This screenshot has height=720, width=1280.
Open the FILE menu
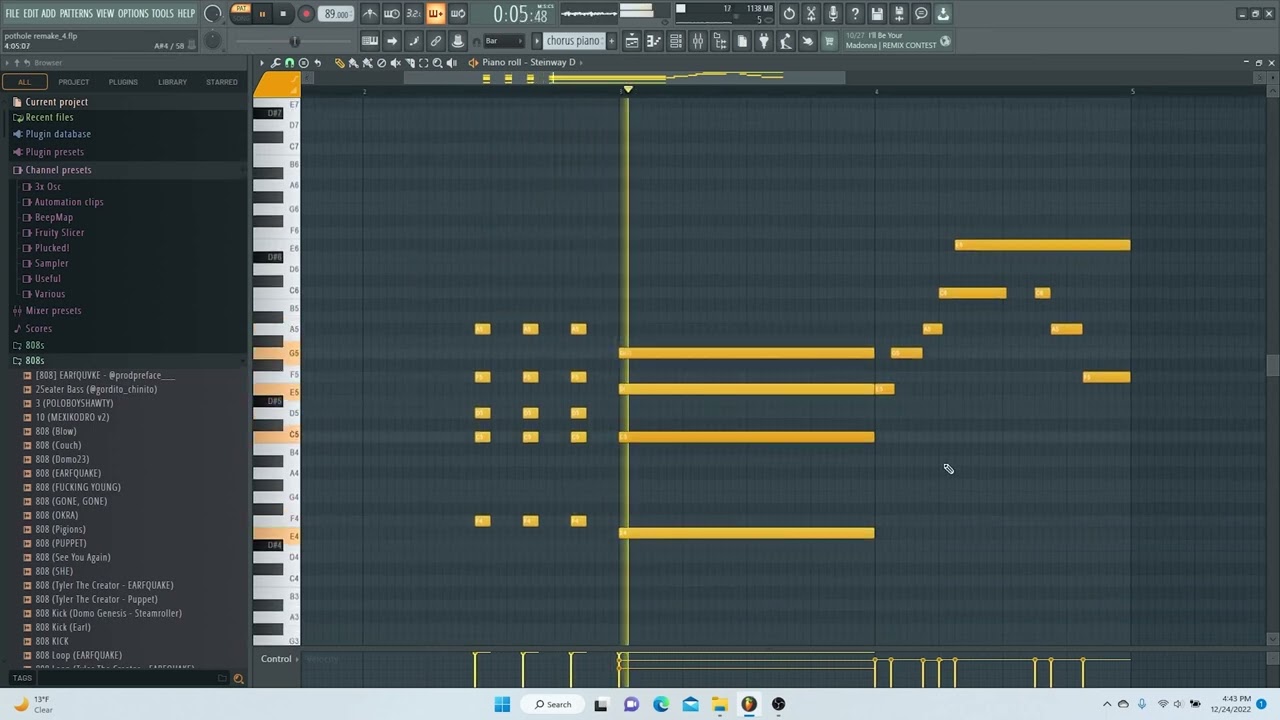tap(12, 13)
